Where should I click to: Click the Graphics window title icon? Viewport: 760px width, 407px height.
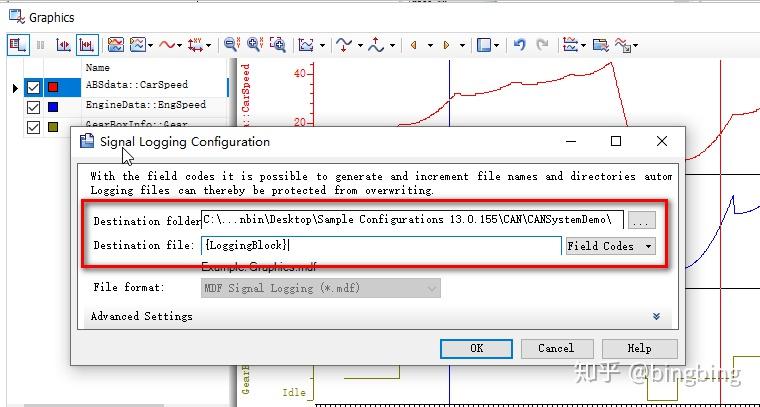(16, 17)
